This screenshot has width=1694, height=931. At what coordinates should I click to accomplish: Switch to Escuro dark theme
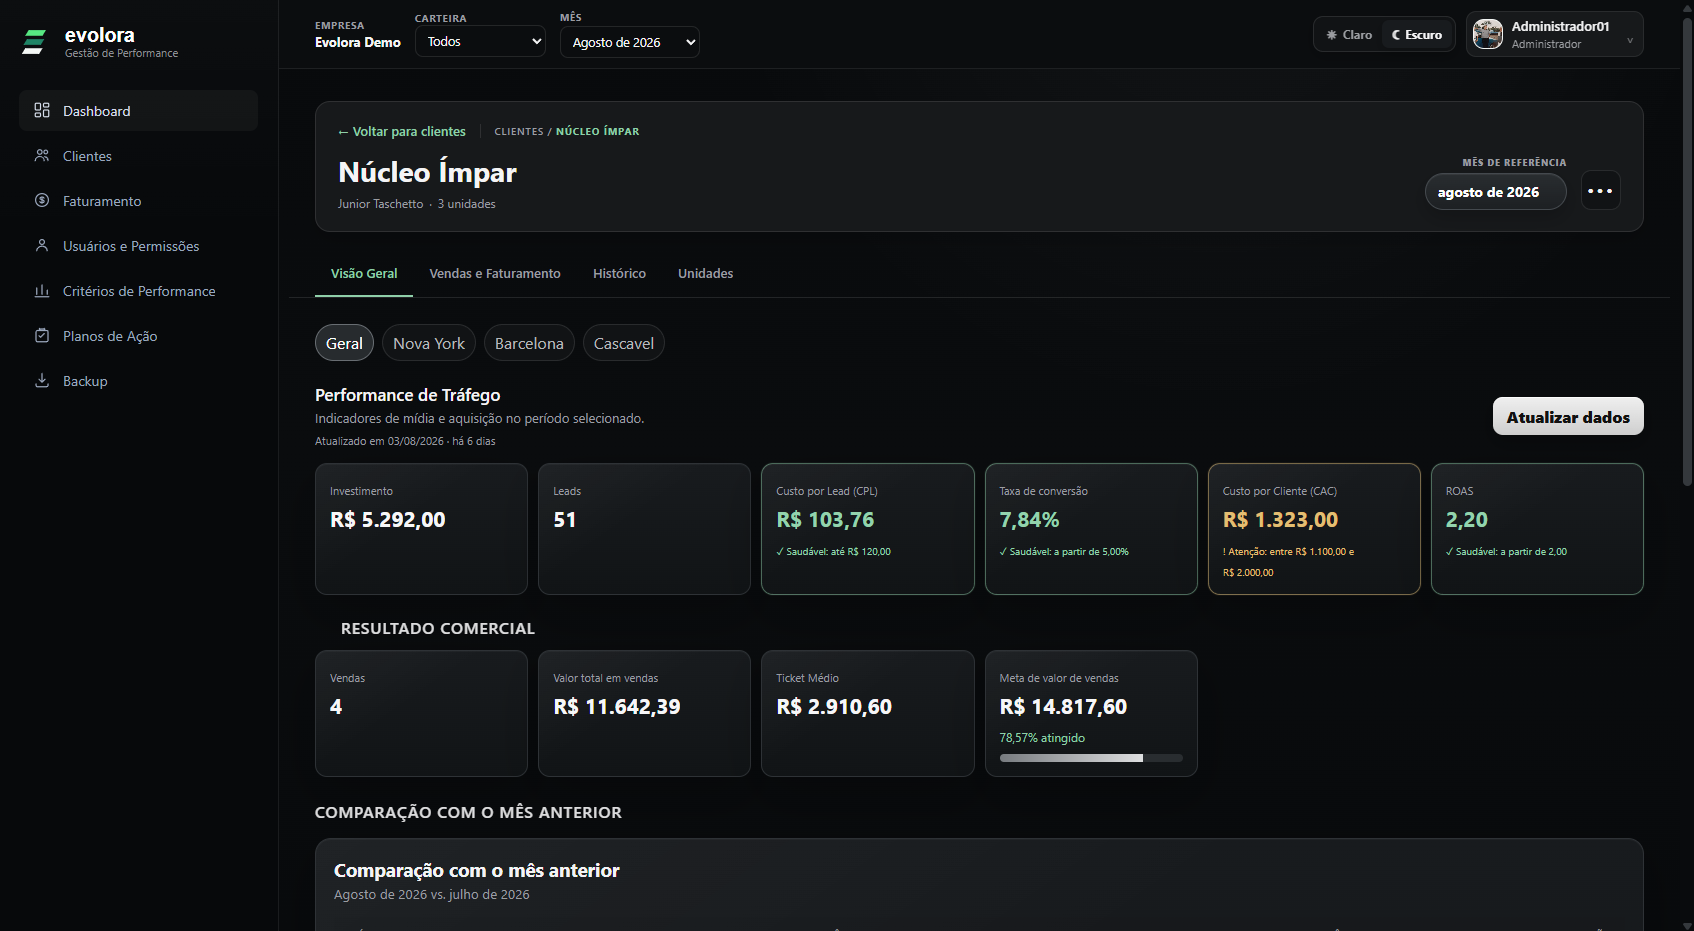pos(1417,35)
